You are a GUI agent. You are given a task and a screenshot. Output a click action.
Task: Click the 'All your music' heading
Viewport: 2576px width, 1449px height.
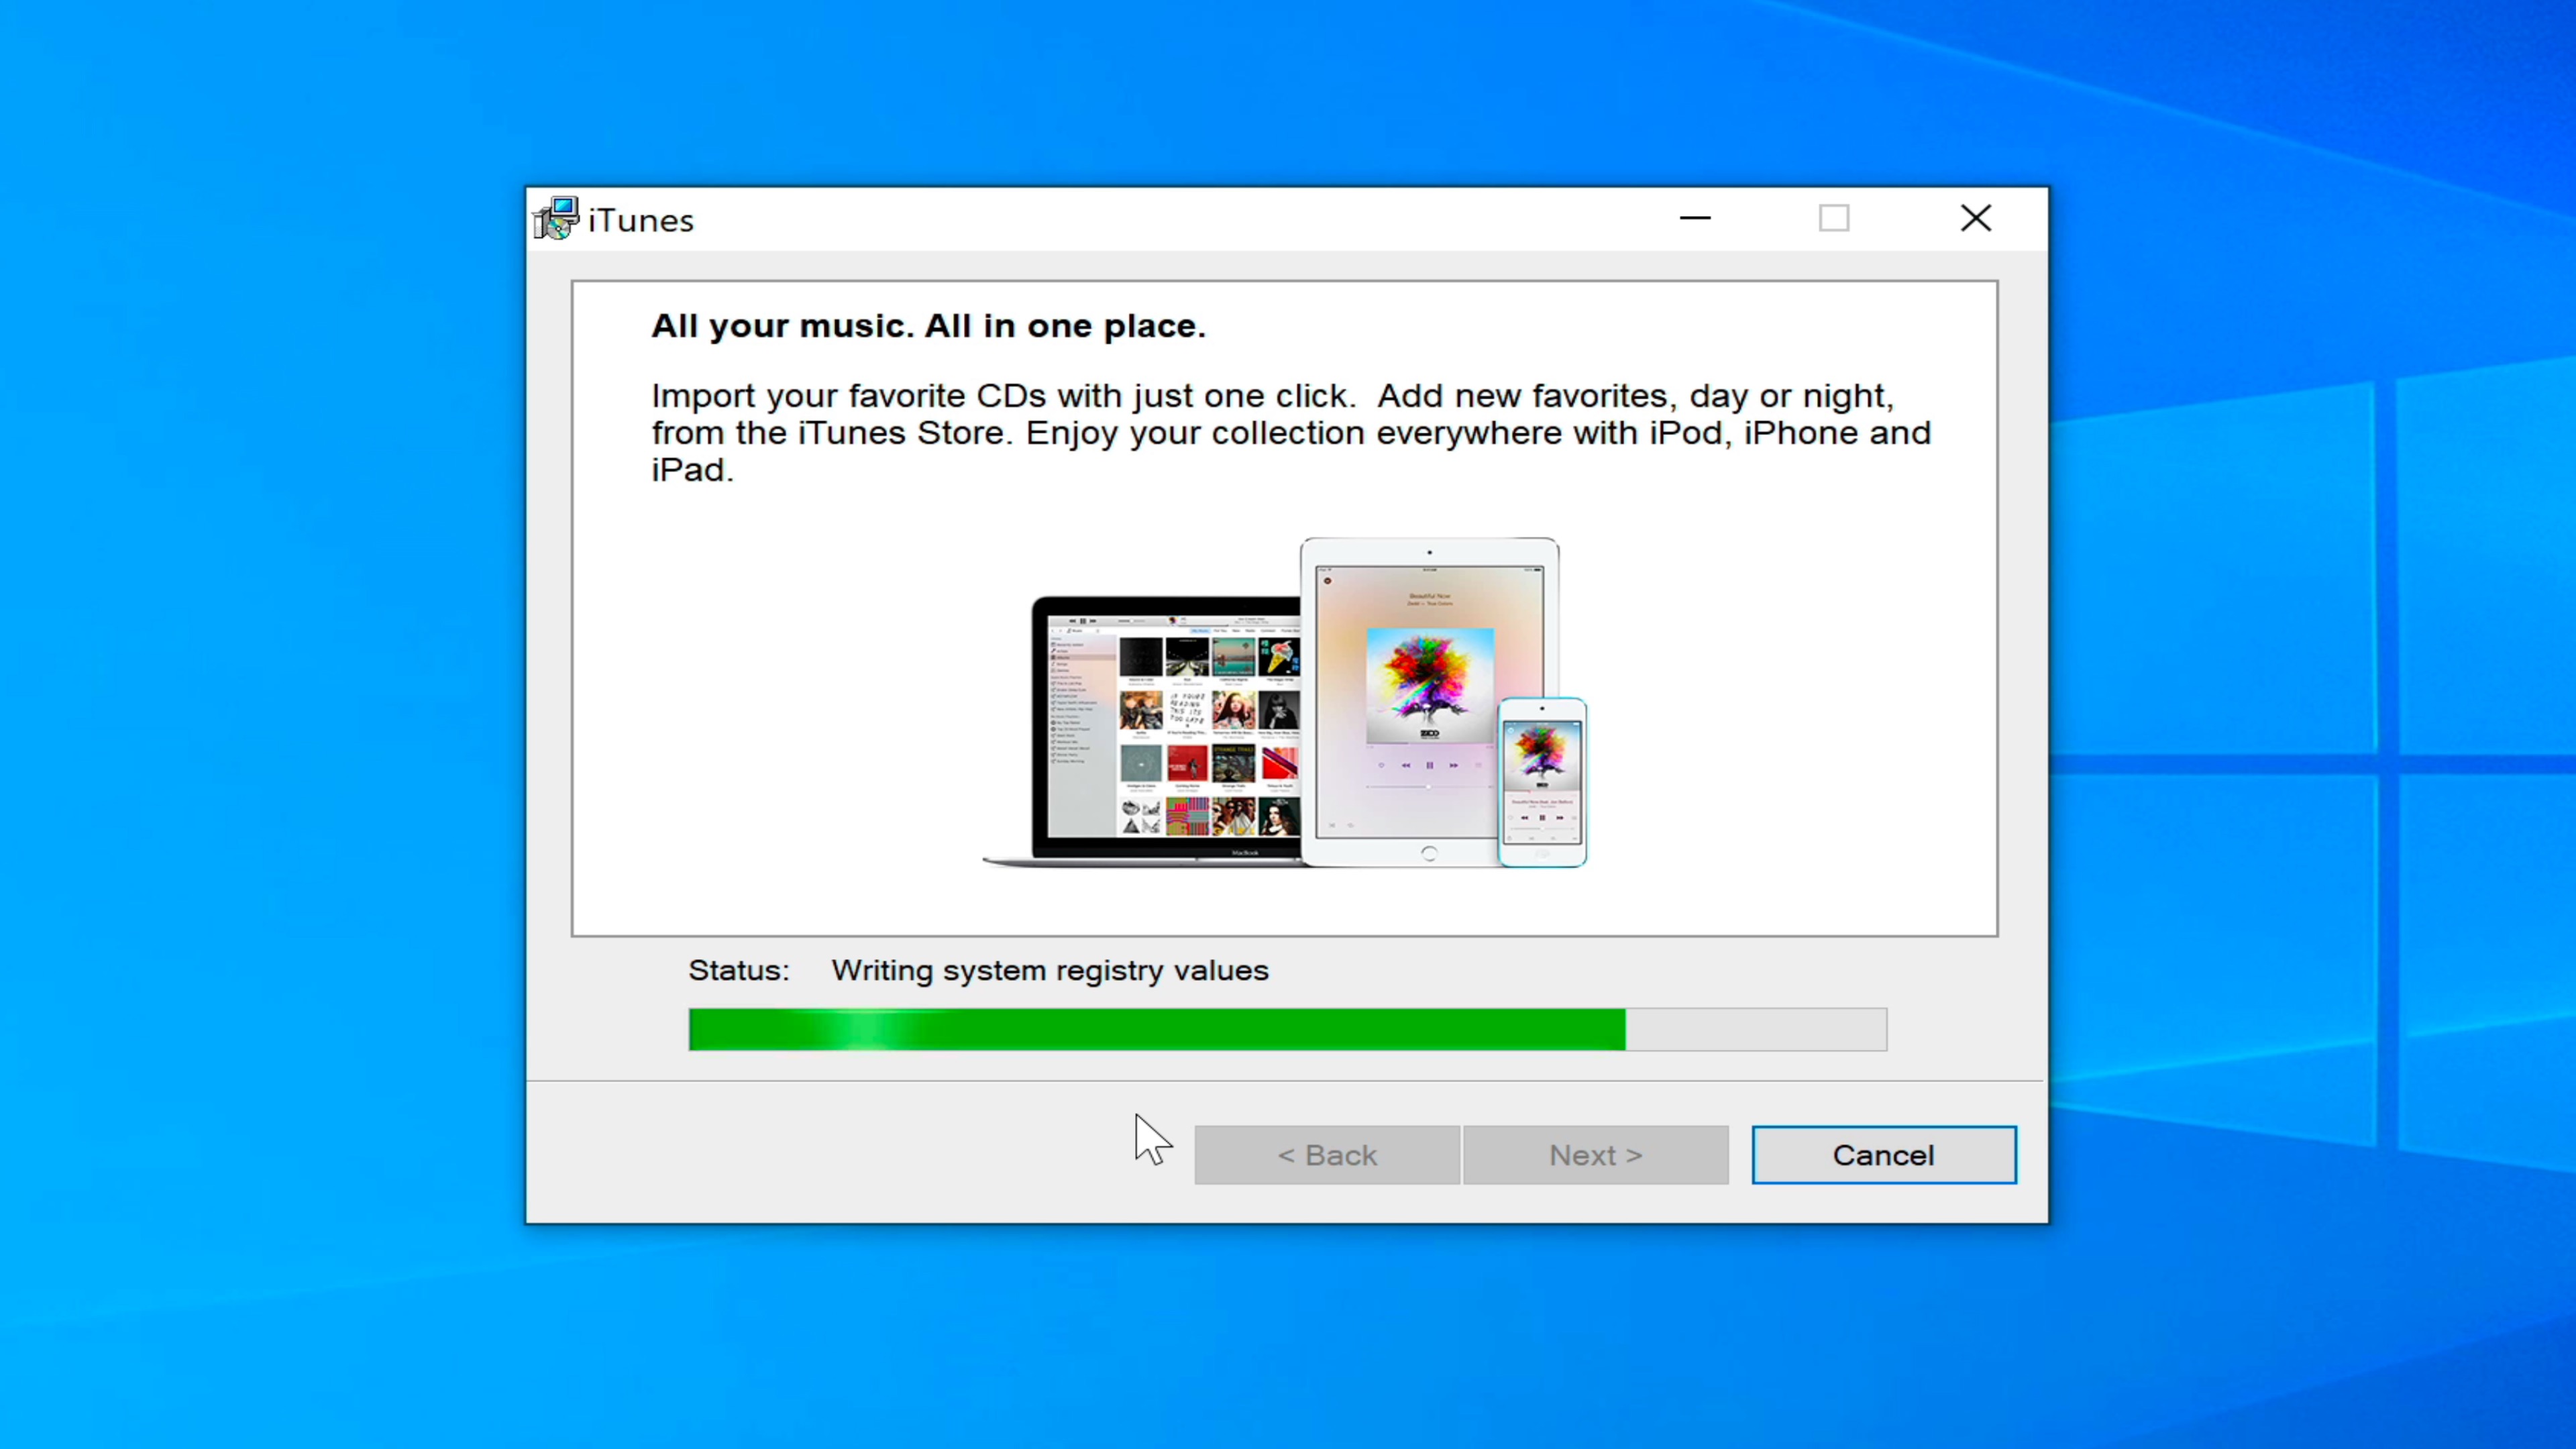tap(928, 326)
